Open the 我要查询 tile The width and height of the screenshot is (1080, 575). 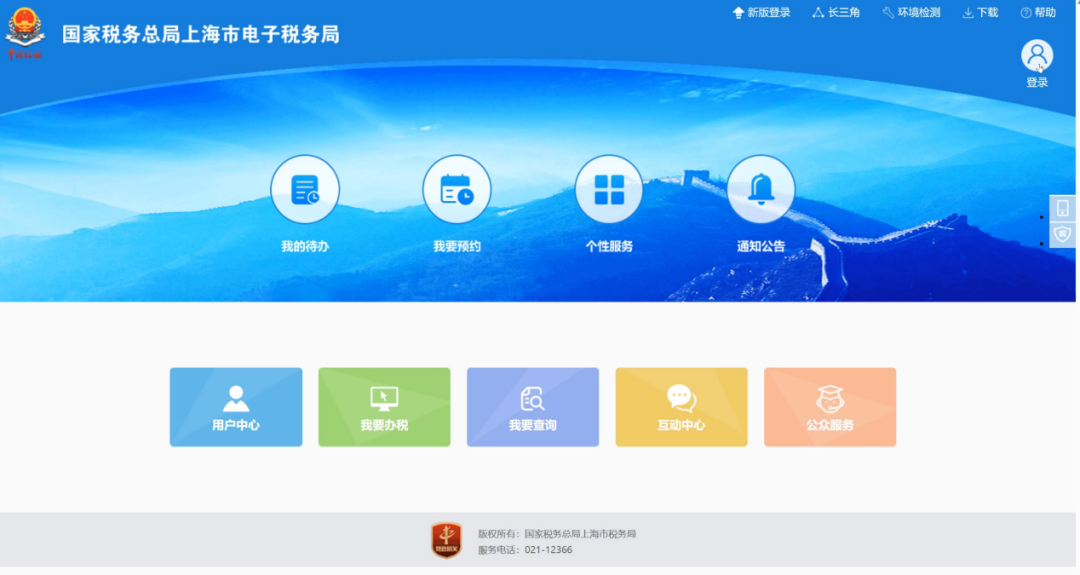(x=532, y=407)
